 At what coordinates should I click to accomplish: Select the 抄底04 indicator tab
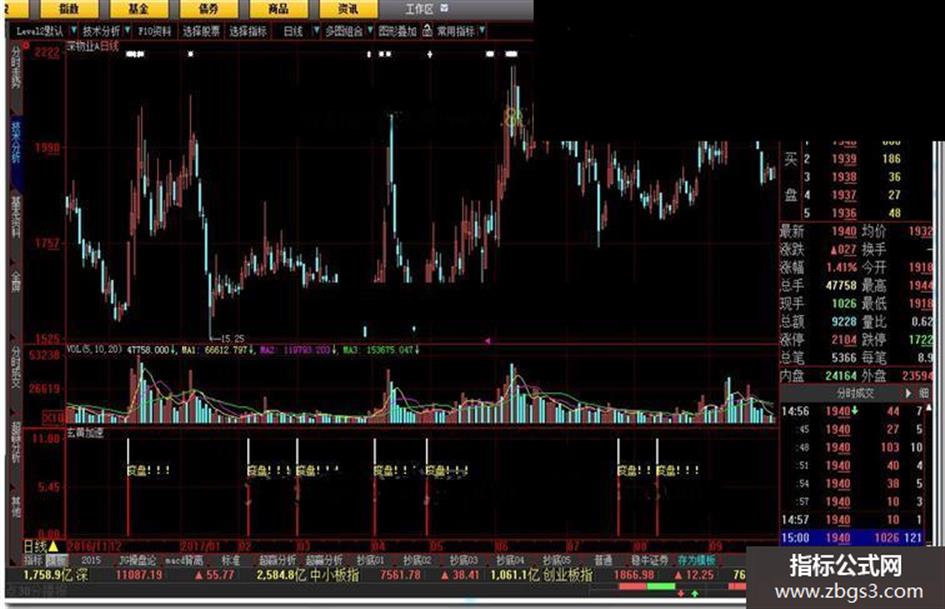click(510, 560)
